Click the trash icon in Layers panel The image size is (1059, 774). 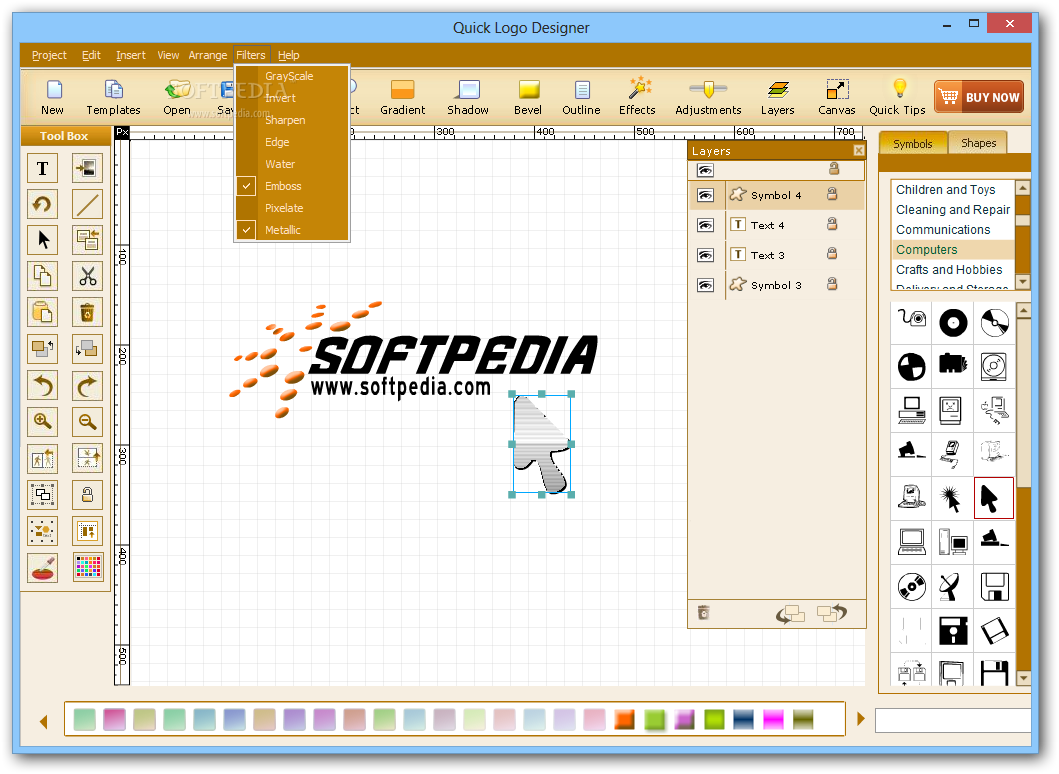pyautogui.click(x=703, y=613)
